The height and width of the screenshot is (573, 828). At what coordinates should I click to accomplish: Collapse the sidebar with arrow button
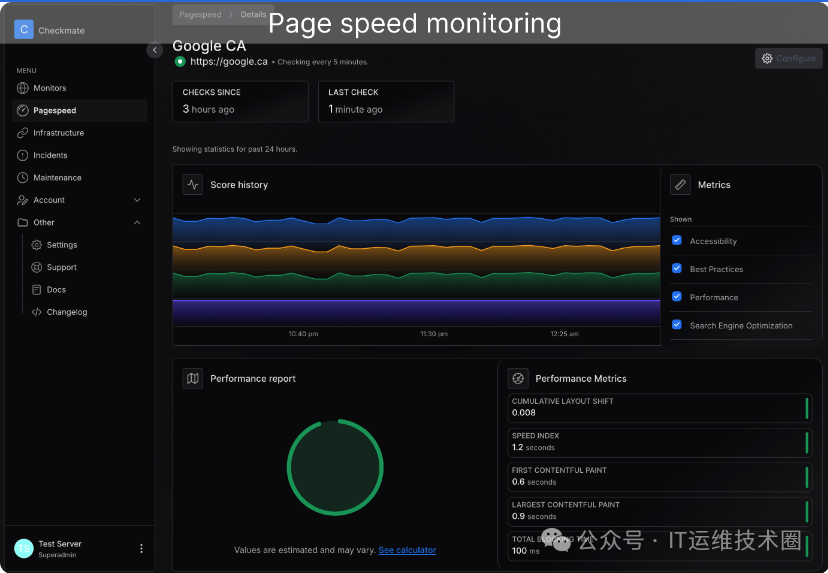coord(155,50)
